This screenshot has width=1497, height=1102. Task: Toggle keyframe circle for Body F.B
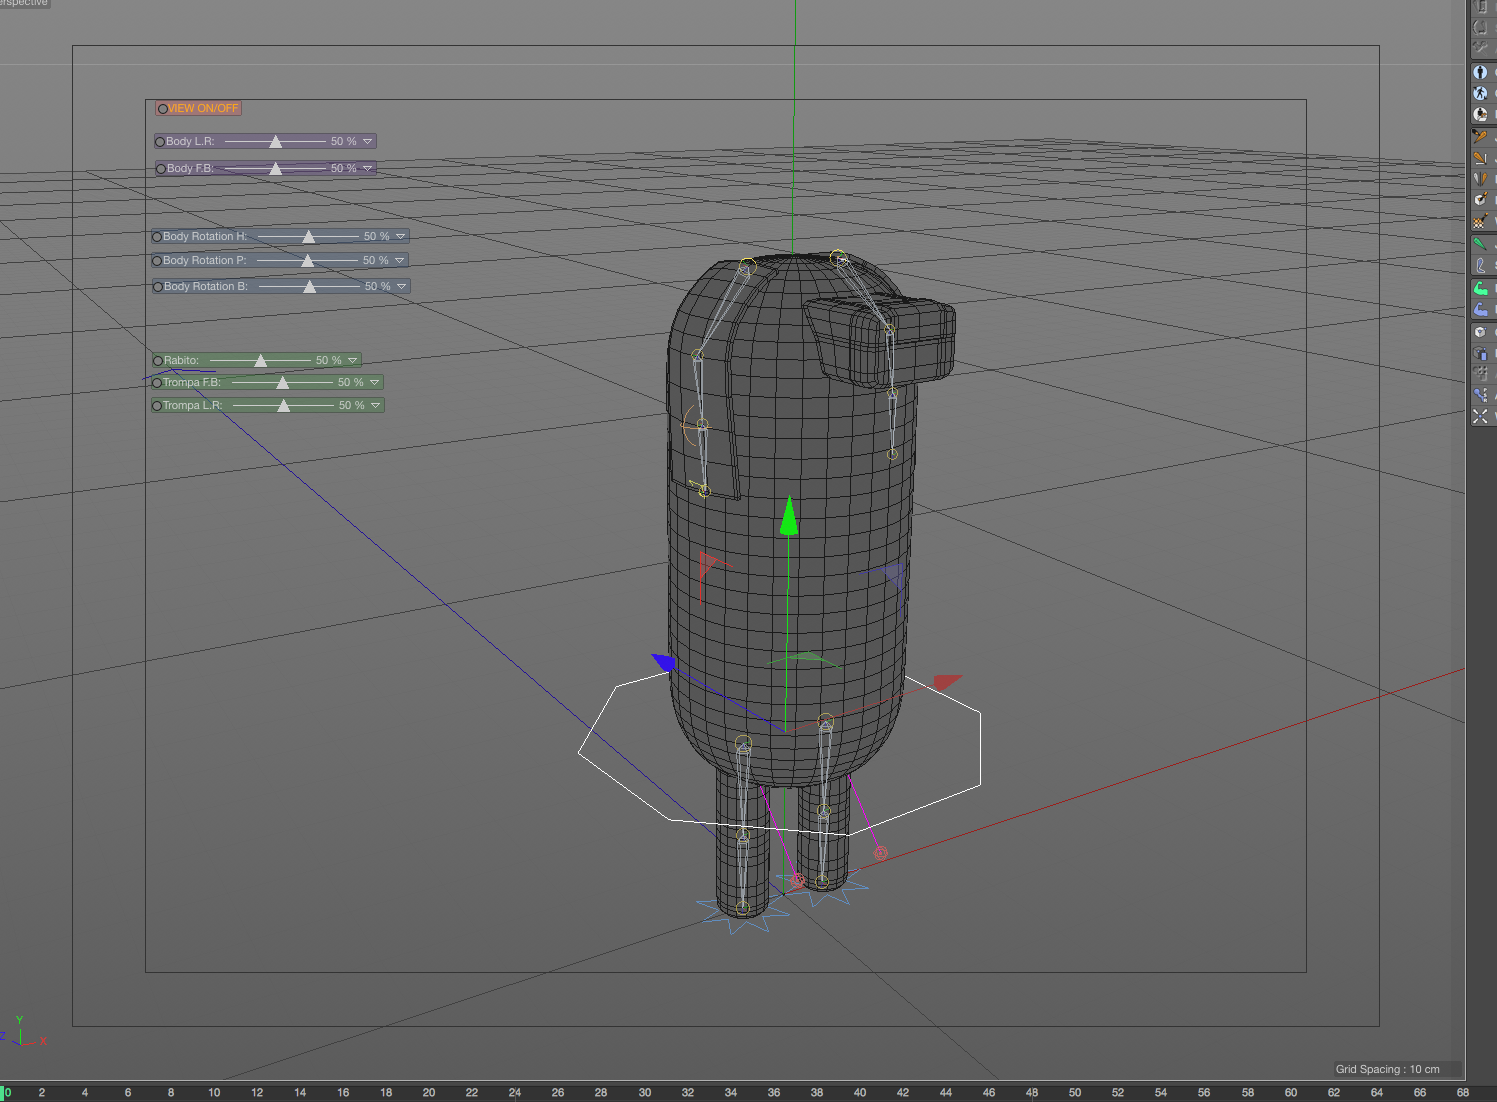[161, 169]
